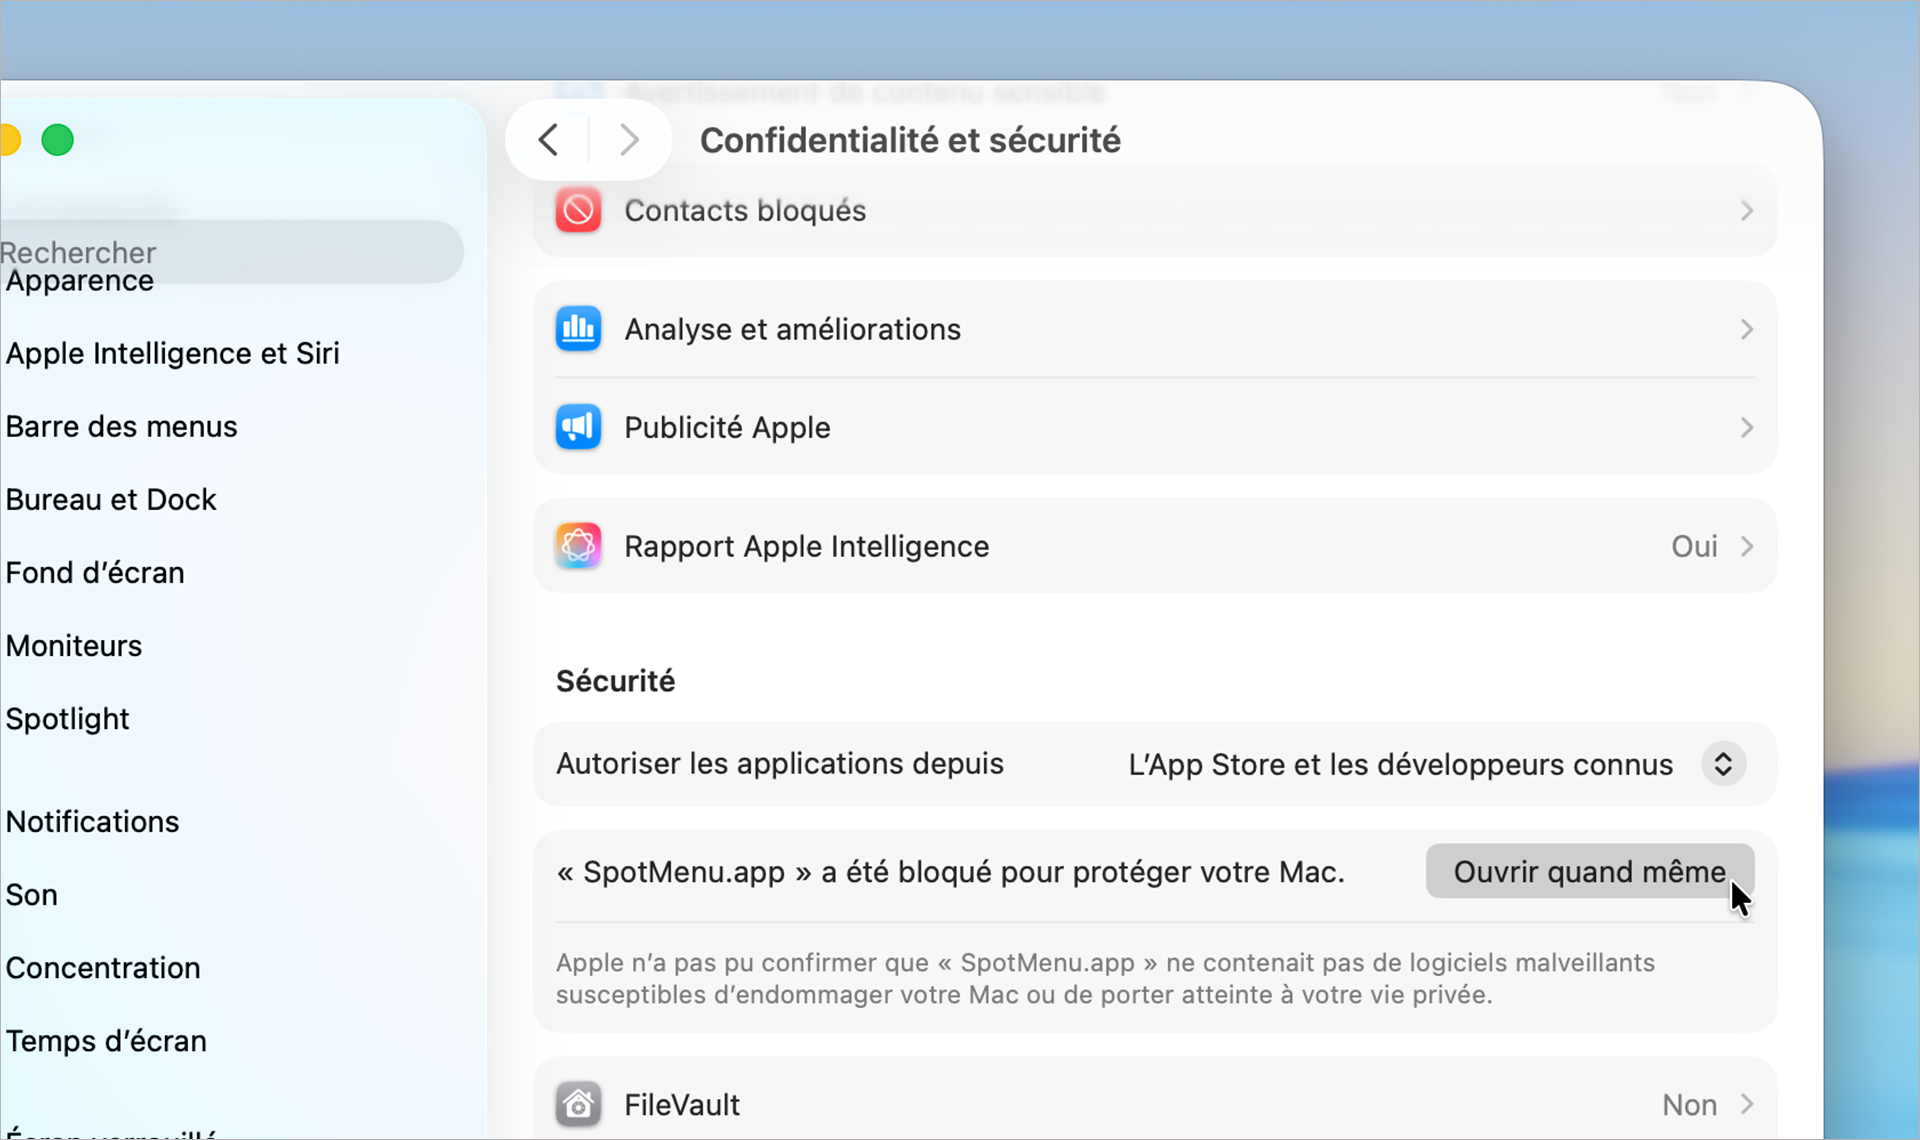Expand the Publicité Apple chevron
Screen dimensions: 1920x1140
(1746, 427)
